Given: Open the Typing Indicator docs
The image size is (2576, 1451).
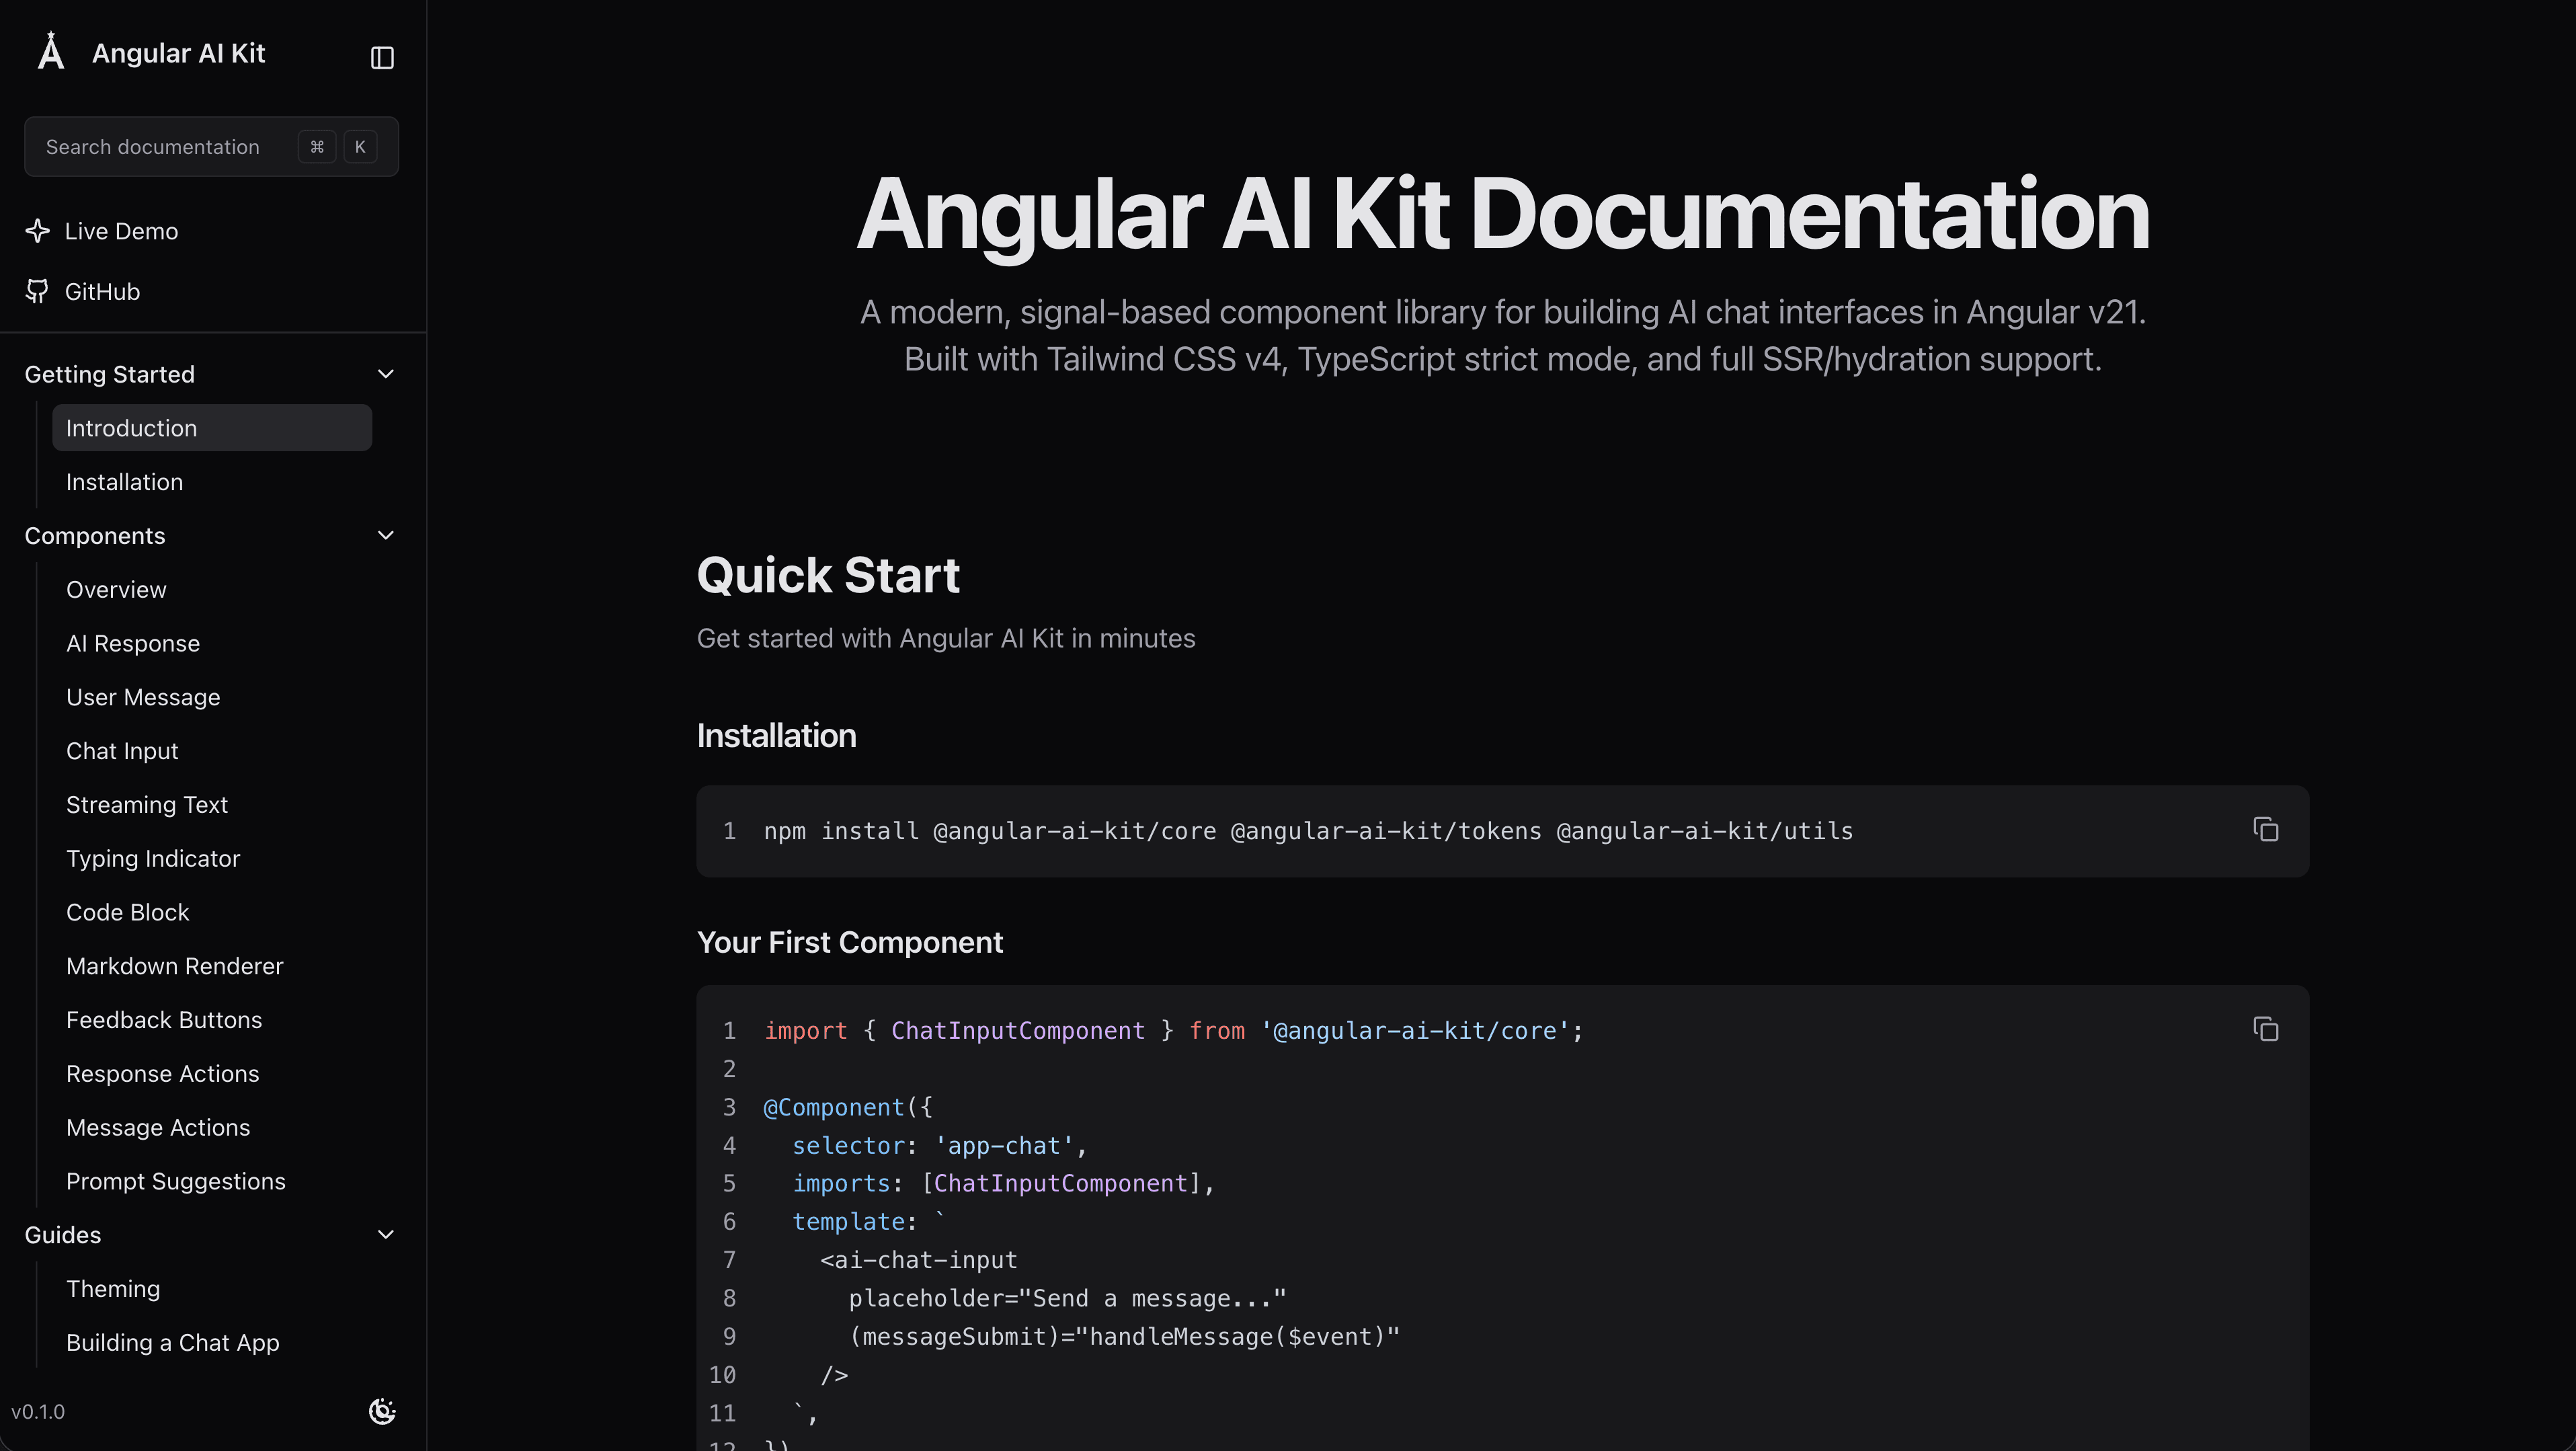Looking at the screenshot, I should pos(153,858).
